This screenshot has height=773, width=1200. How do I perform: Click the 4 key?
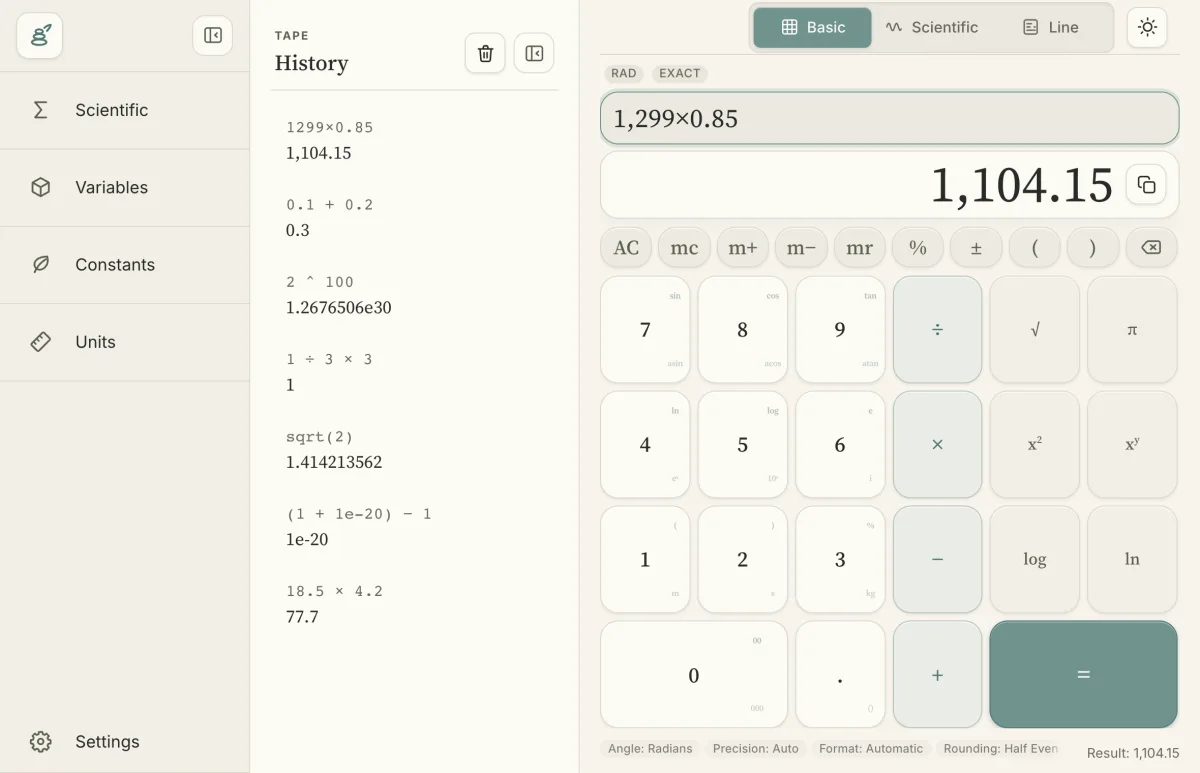(x=645, y=444)
